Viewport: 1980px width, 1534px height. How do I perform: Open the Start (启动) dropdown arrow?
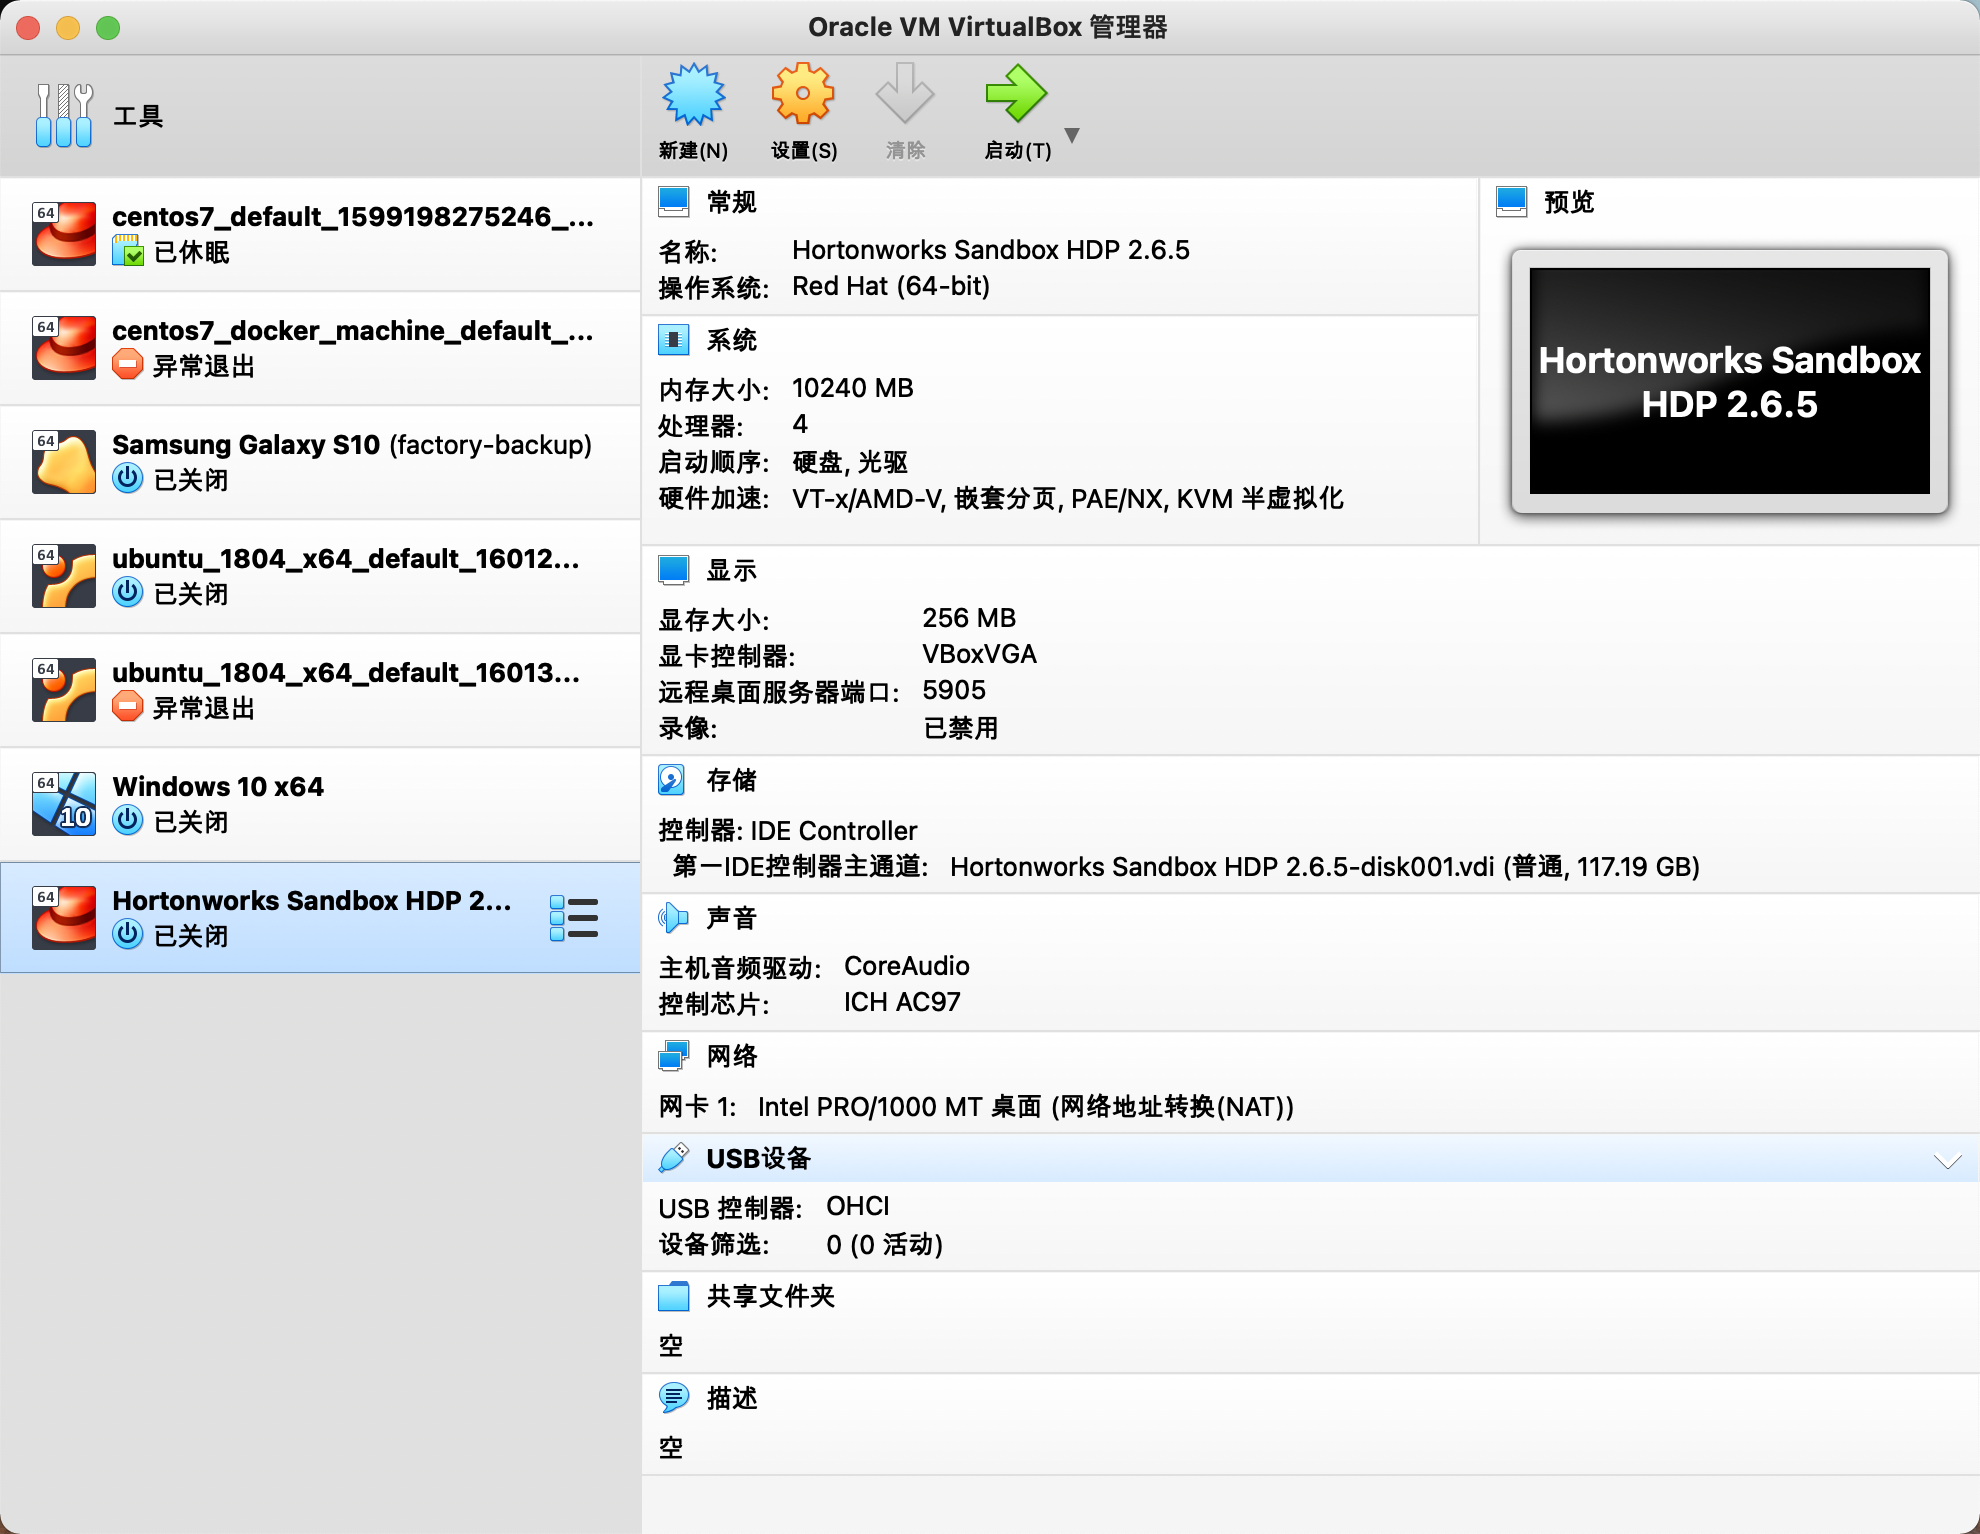point(1072,135)
